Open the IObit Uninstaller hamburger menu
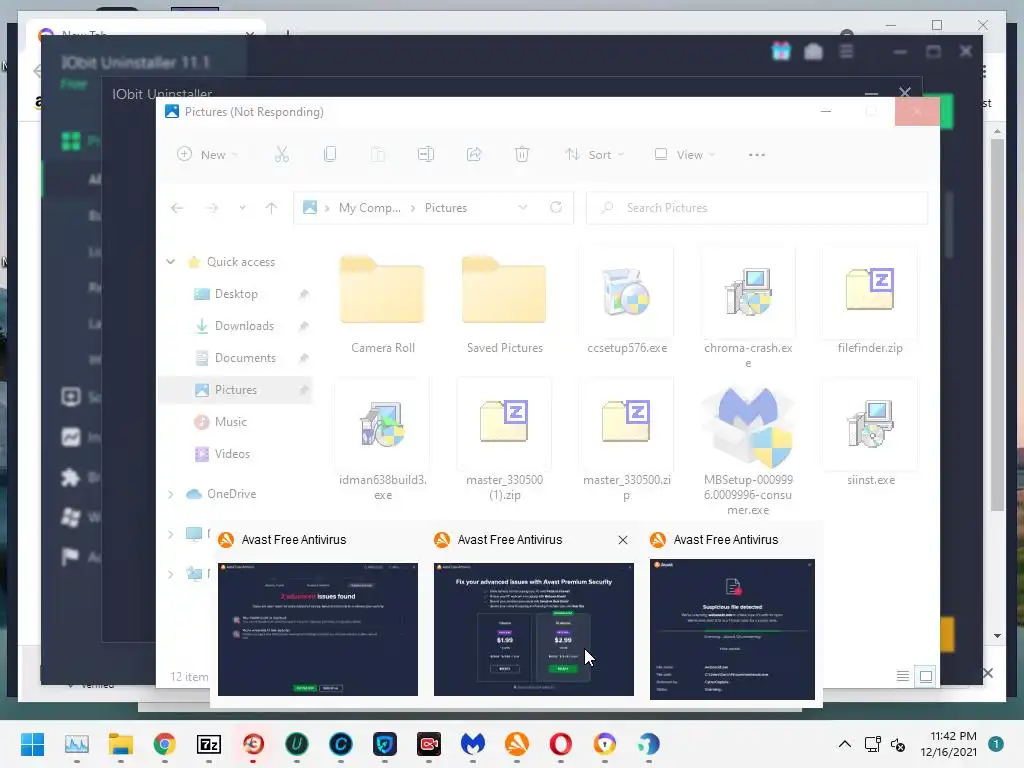Screen dimensions: 1024x768 [x=846, y=51]
